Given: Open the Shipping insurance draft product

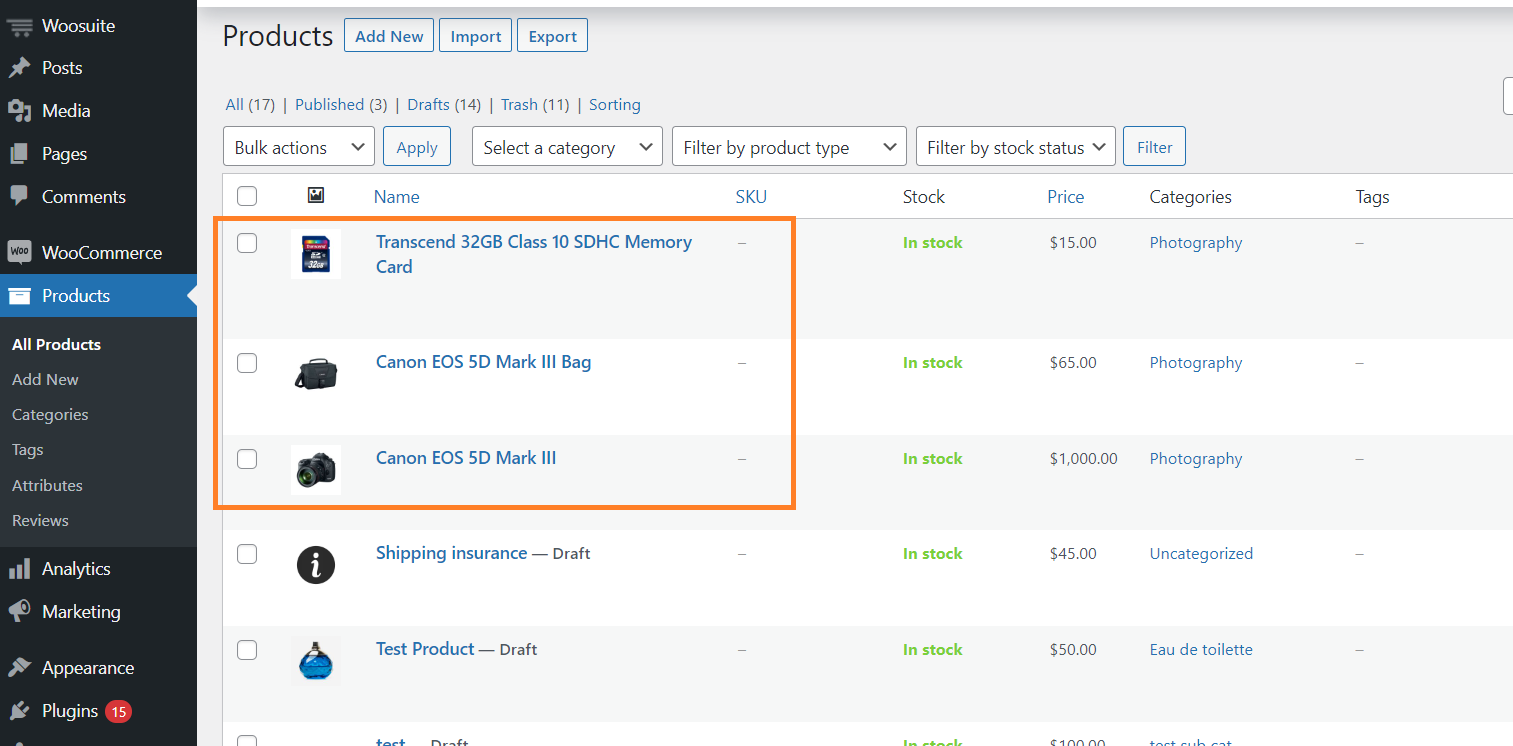Looking at the screenshot, I should (451, 553).
